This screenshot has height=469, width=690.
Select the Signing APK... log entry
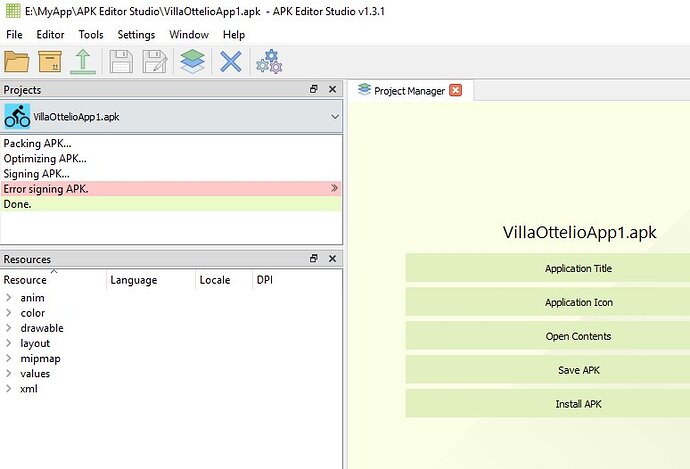tap(171, 173)
